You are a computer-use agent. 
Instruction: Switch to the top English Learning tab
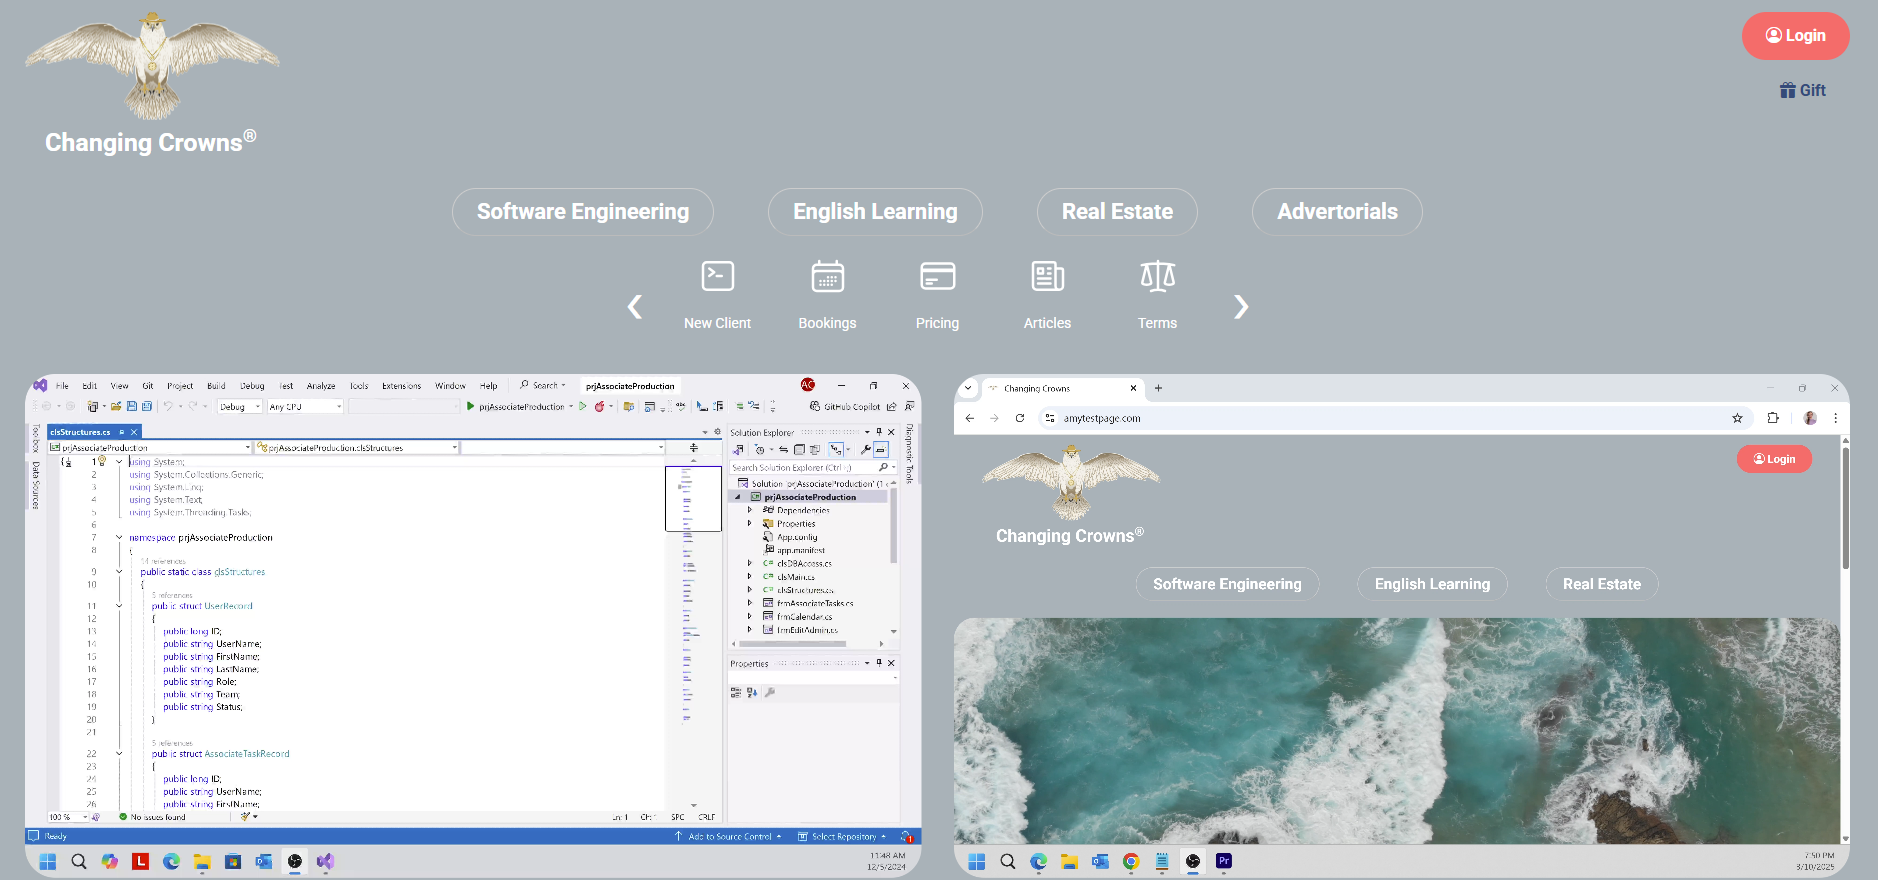[875, 212]
